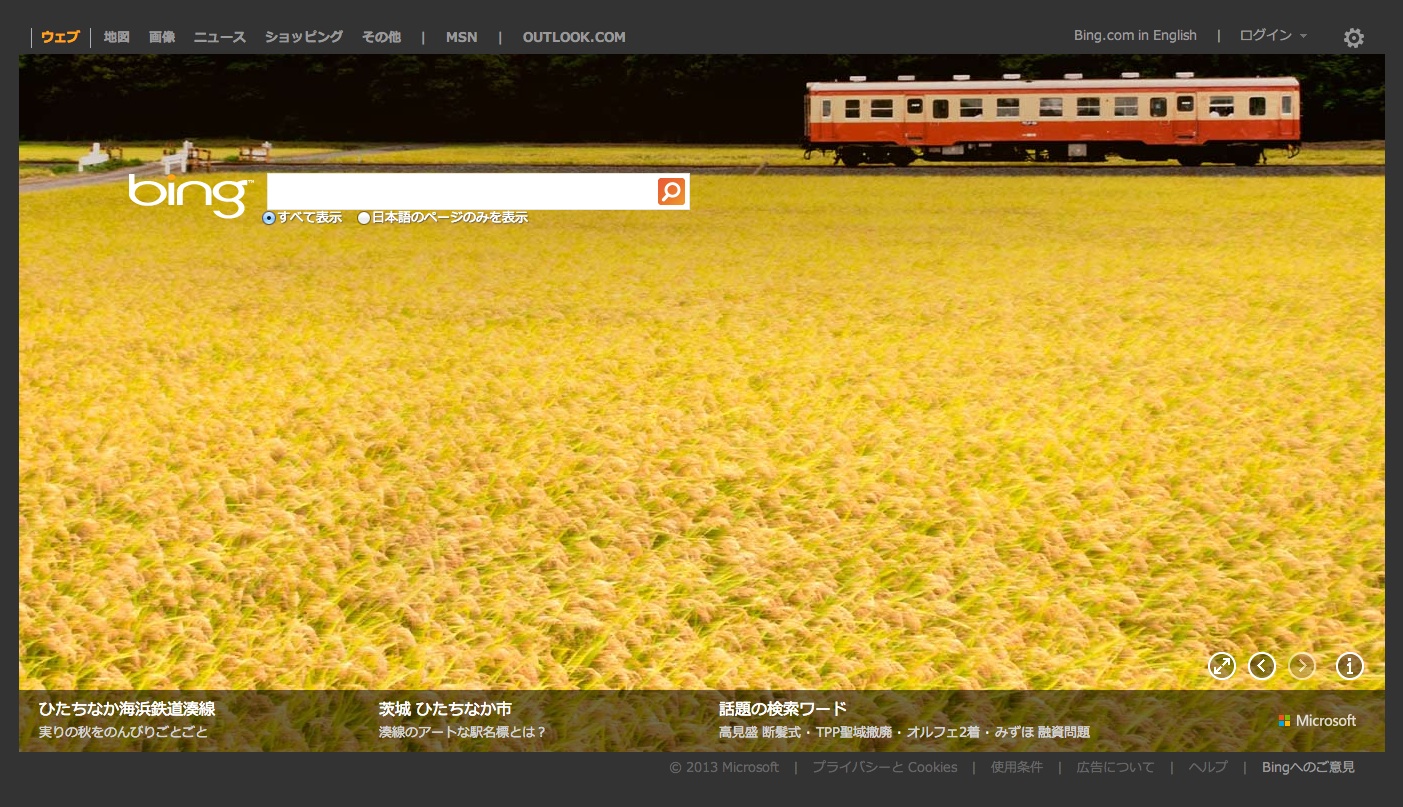Switch to the 地図 tab
The height and width of the screenshot is (807, 1403).
point(117,37)
